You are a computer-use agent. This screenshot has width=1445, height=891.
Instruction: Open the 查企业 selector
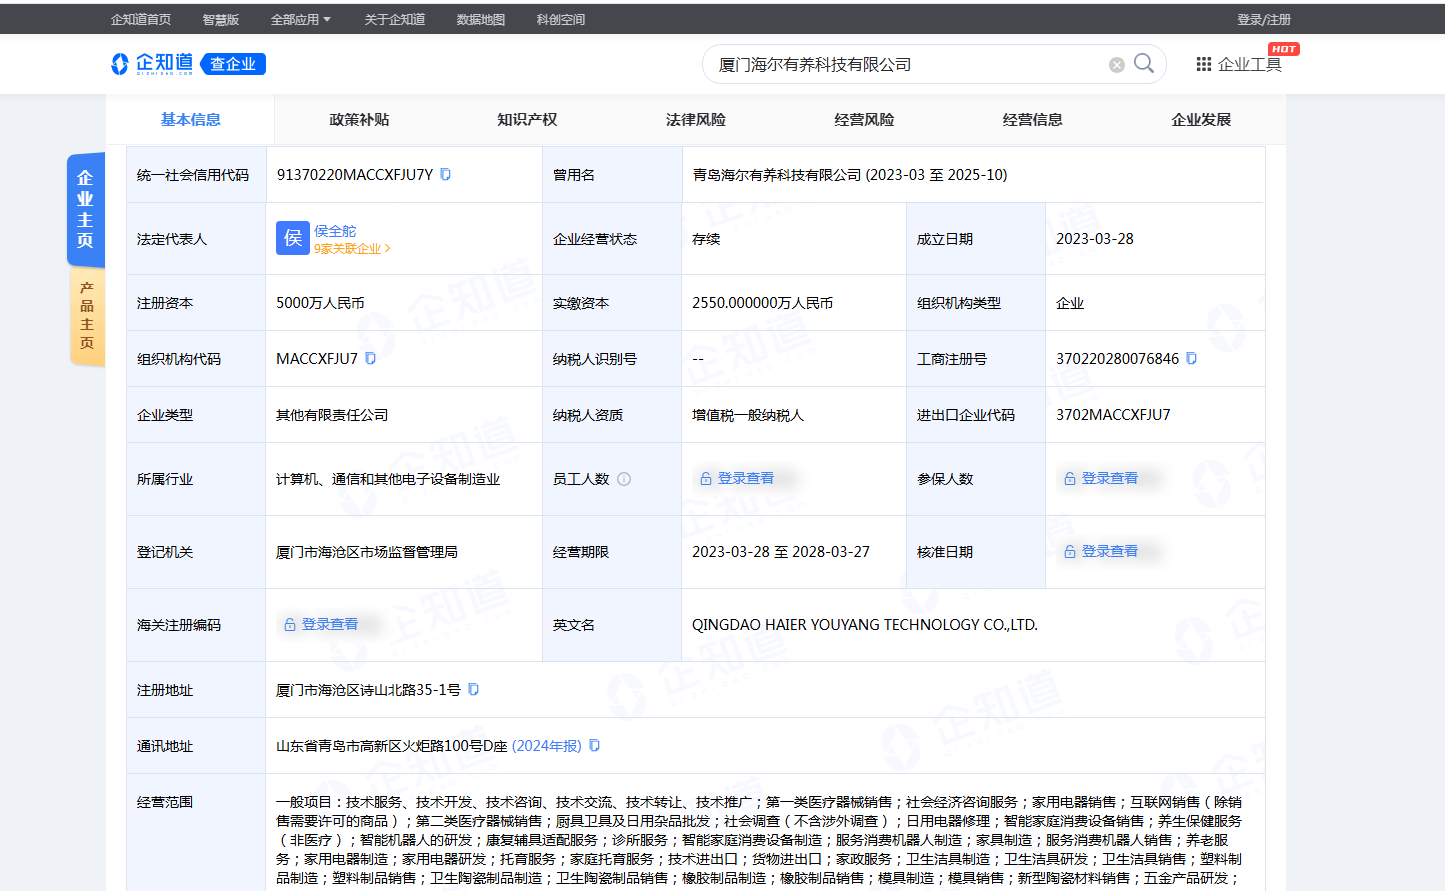(x=233, y=64)
